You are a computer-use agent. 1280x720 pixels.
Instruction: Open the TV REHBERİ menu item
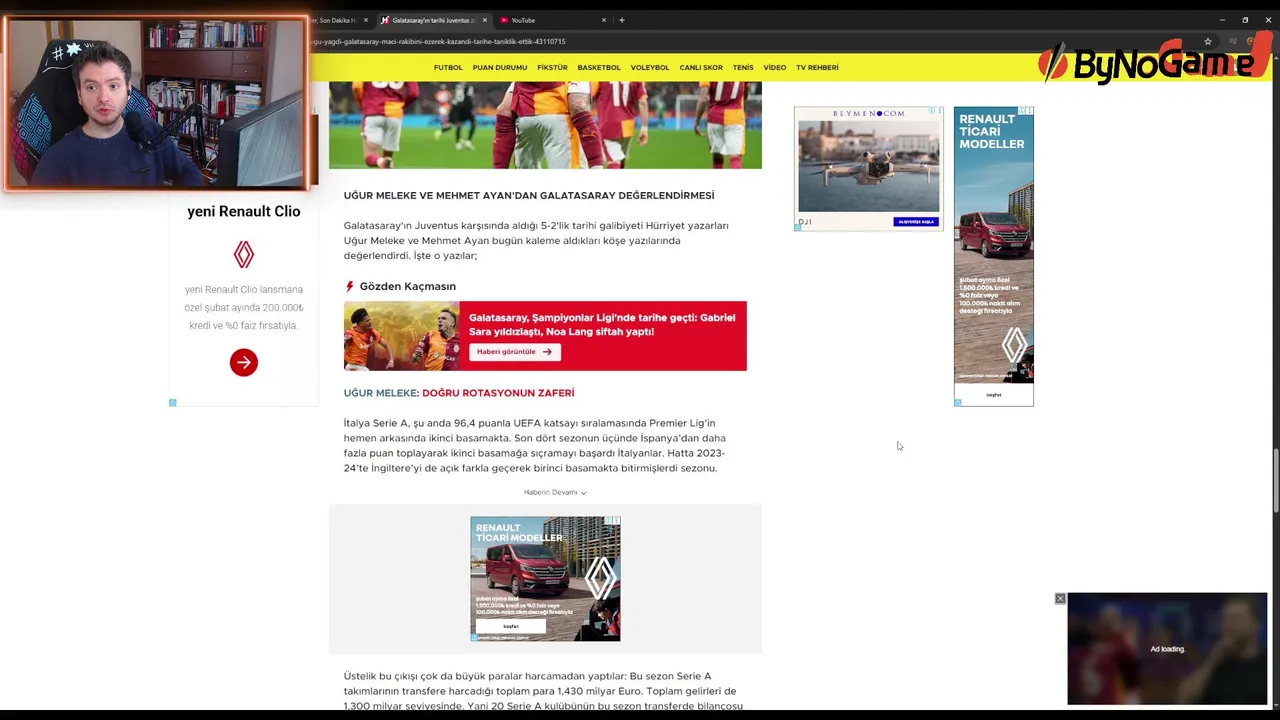coord(817,68)
